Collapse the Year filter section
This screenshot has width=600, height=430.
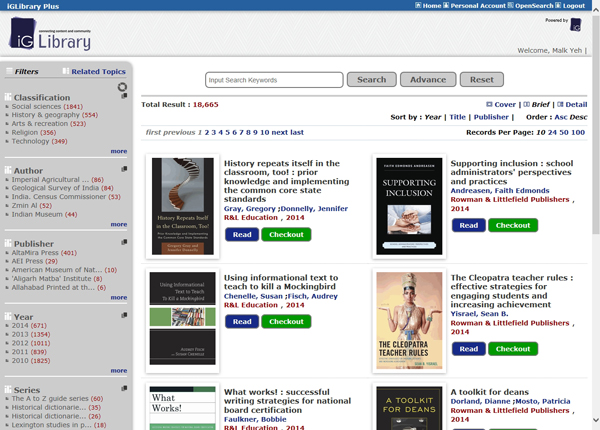tap(124, 315)
